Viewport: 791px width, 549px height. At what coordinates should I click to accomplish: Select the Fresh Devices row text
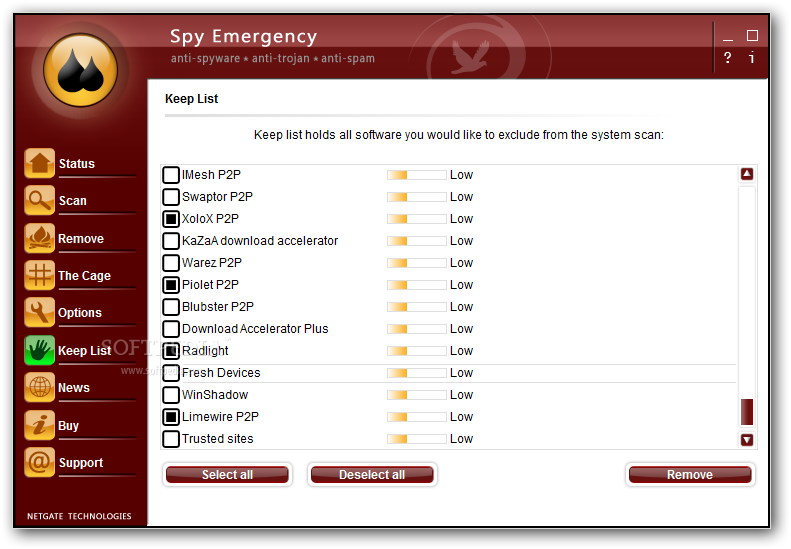point(221,373)
